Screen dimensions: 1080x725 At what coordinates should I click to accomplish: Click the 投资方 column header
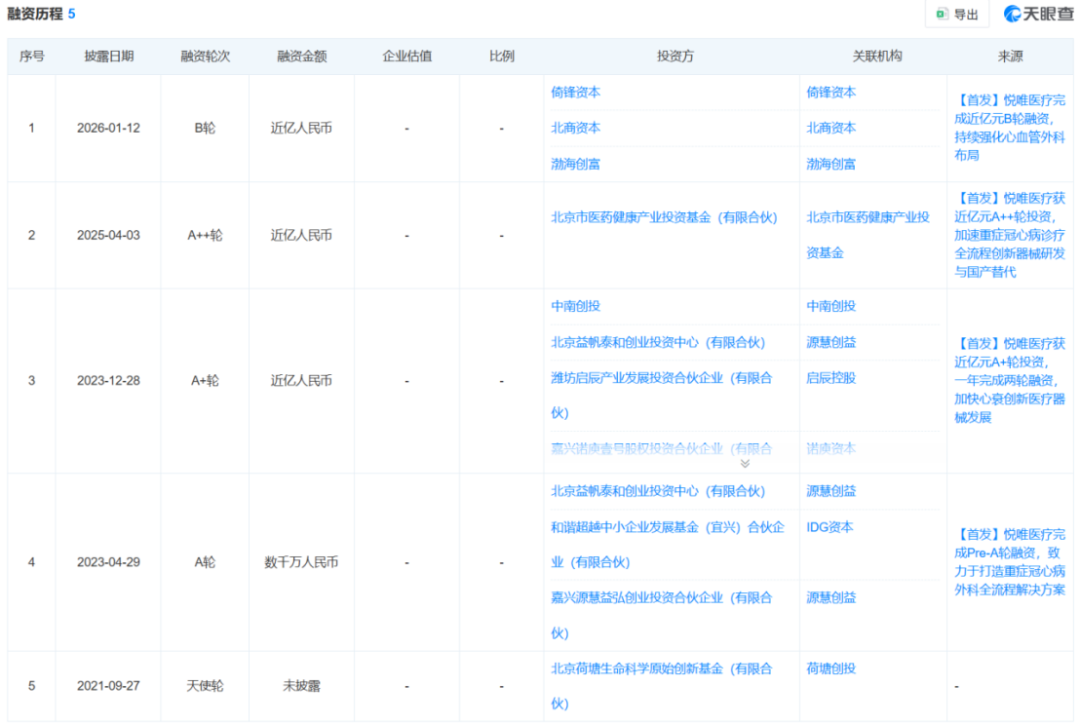[674, 56]
